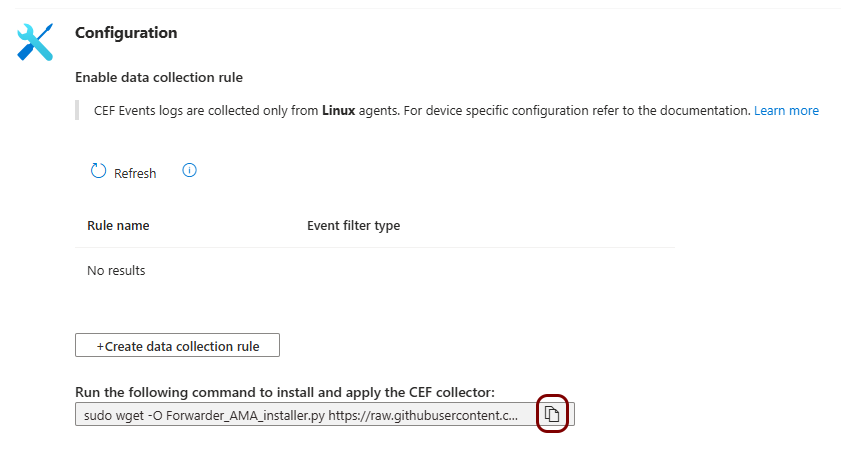Screen dimensions: 841x452
Task: Click the Configuration wrench and screwdriver icon
Action: (x=35, y=42)
